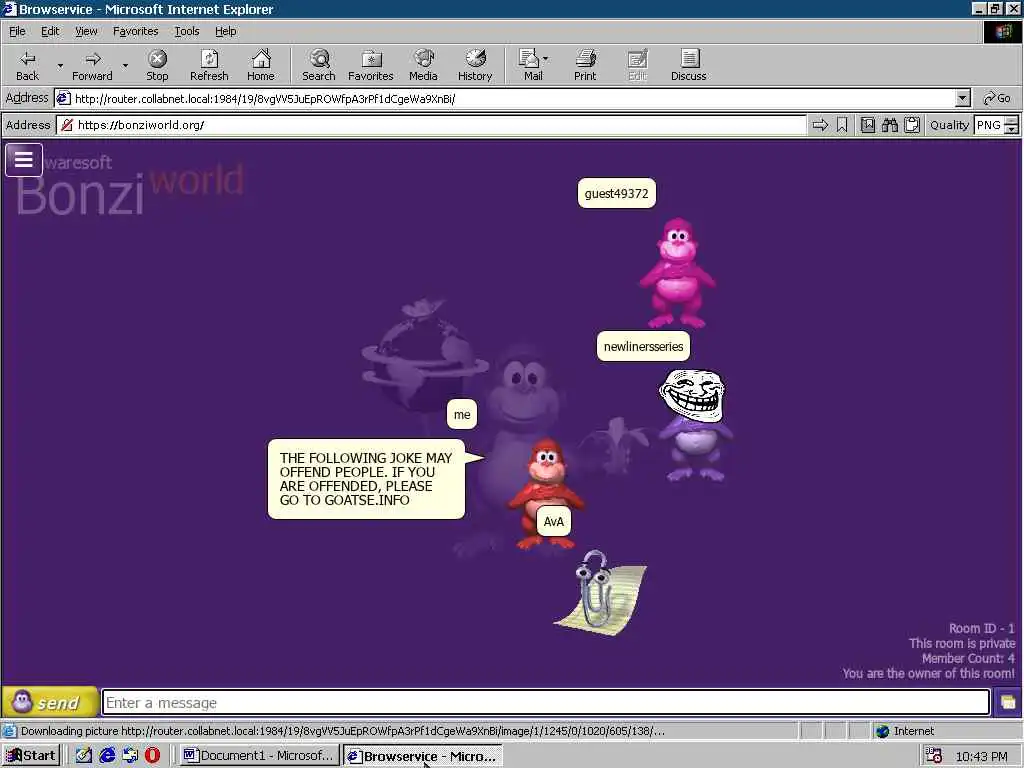The height and width of the screenshot is (768, 1024).
Task: Switch to Document1 Microsoft Word taskbar button
Action: (259, 755)
